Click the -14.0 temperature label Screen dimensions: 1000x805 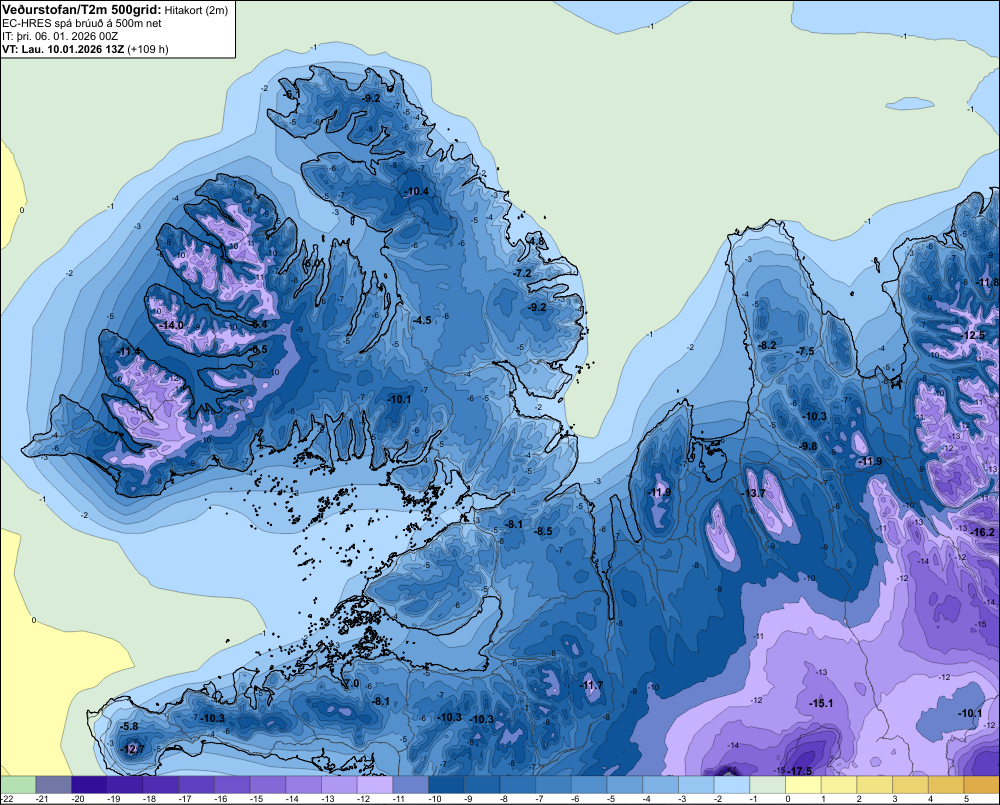pyautogui.click(x=170, y=325)
